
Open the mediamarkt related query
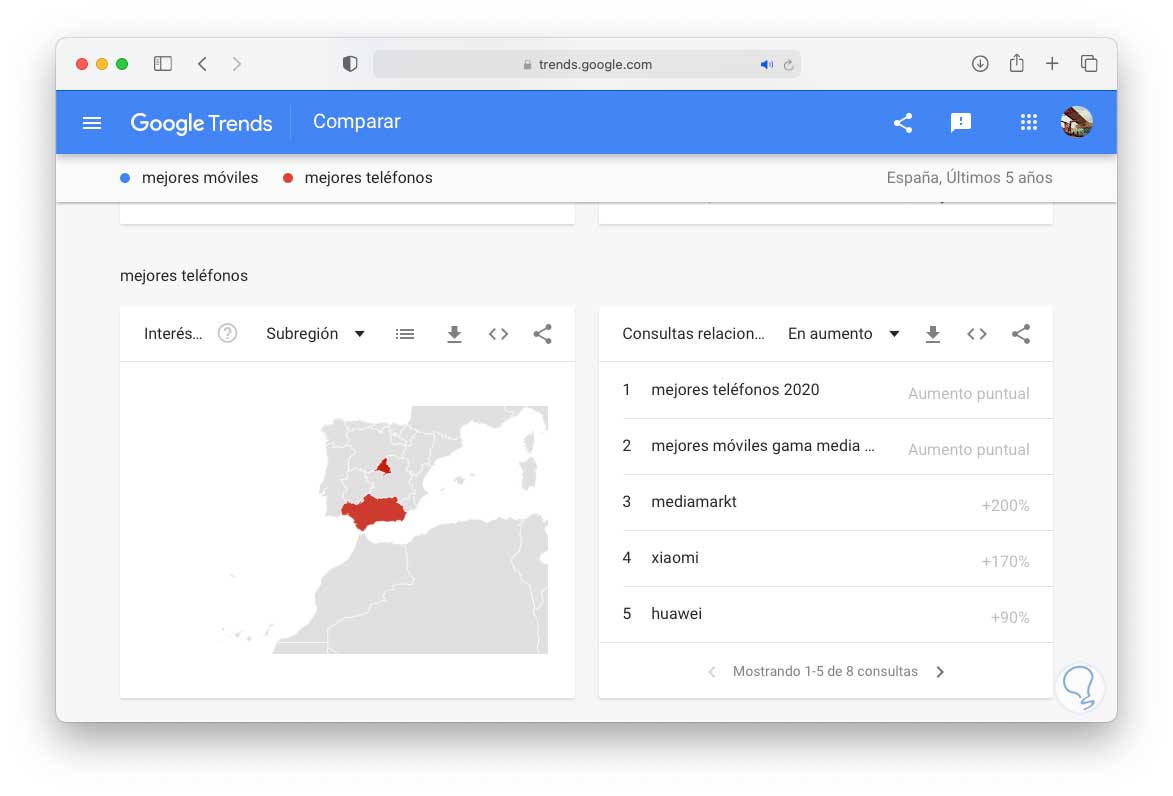tap(694, 502)
